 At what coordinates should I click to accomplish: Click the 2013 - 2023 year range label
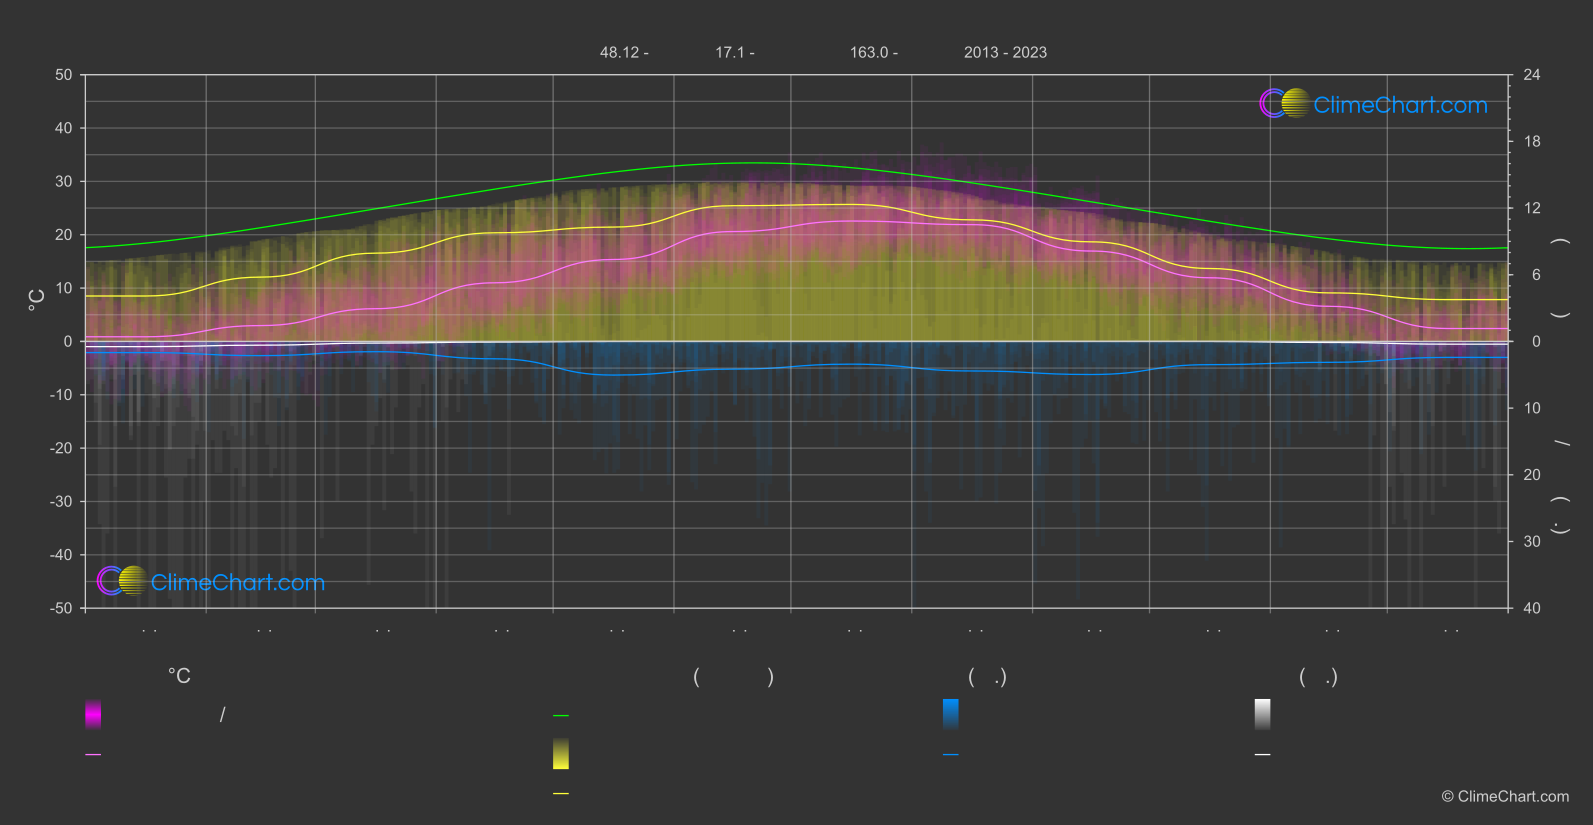pyautogui.click(x=1005, y=53)
